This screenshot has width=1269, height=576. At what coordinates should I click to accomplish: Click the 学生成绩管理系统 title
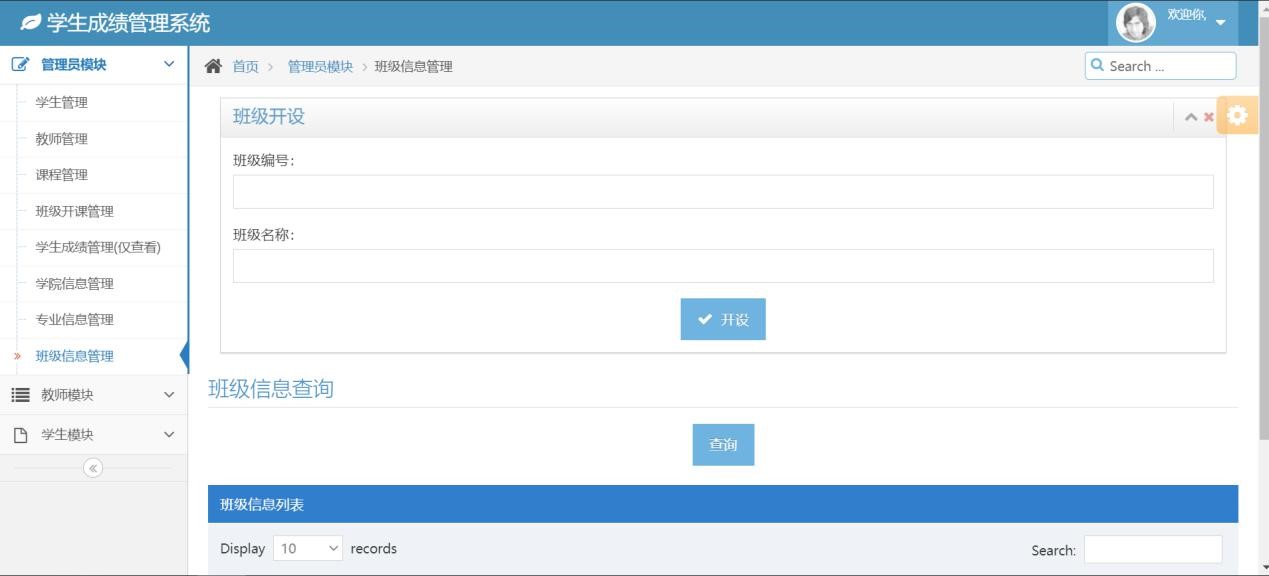128,22
